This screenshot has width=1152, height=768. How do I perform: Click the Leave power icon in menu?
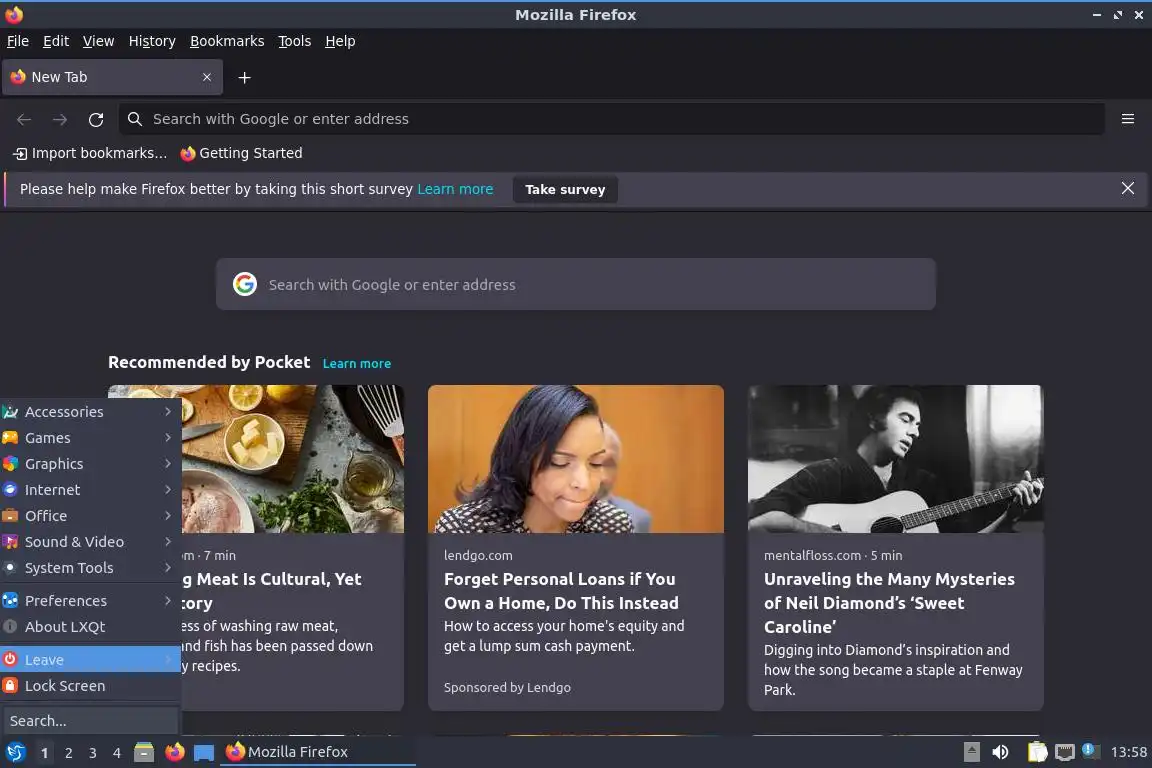coord(10,659)
